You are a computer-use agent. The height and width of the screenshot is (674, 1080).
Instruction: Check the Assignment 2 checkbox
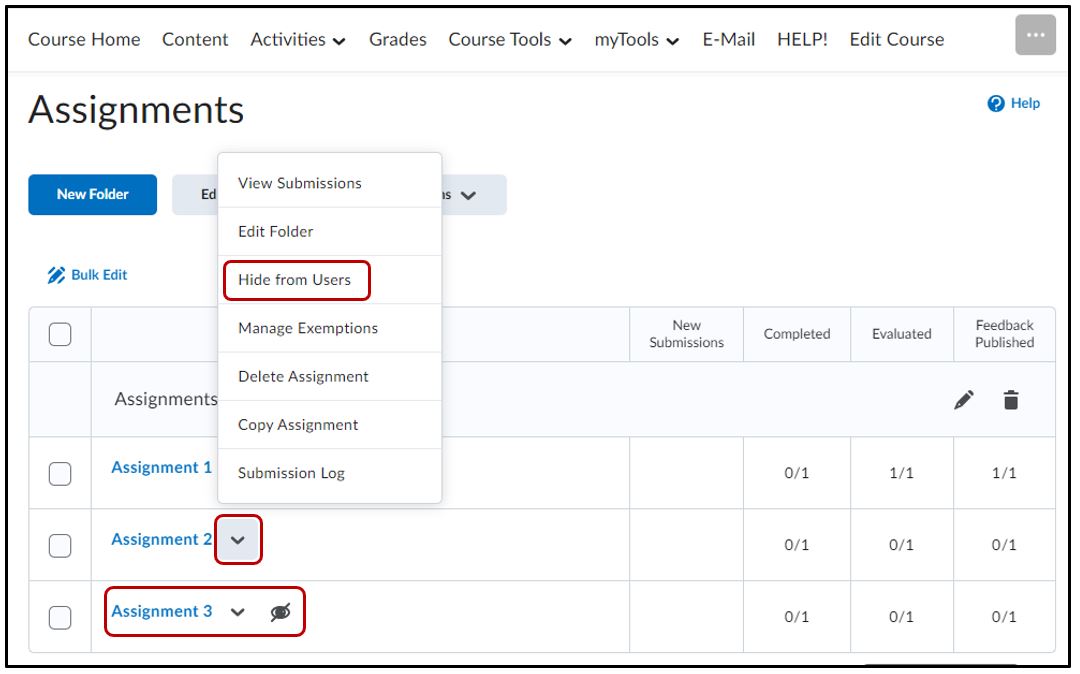60,545
